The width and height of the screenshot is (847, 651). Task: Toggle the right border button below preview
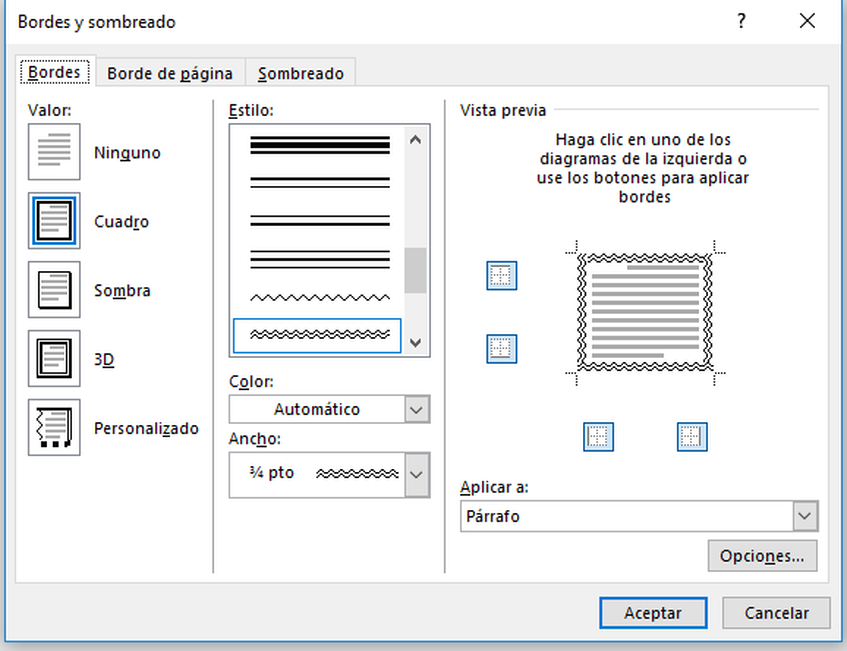tap(691, 436)
